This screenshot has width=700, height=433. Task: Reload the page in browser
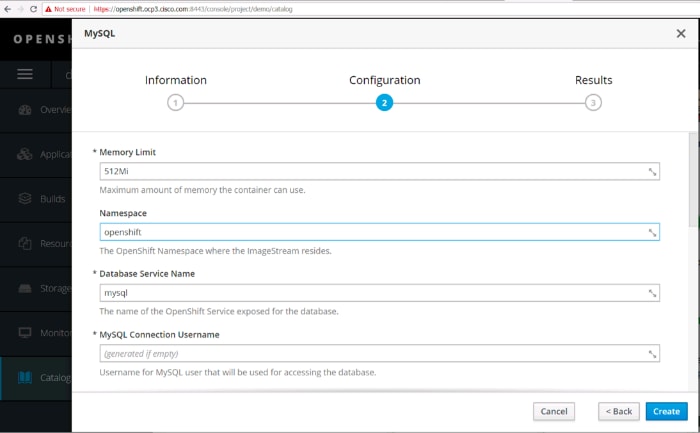(x=33, y=9)
